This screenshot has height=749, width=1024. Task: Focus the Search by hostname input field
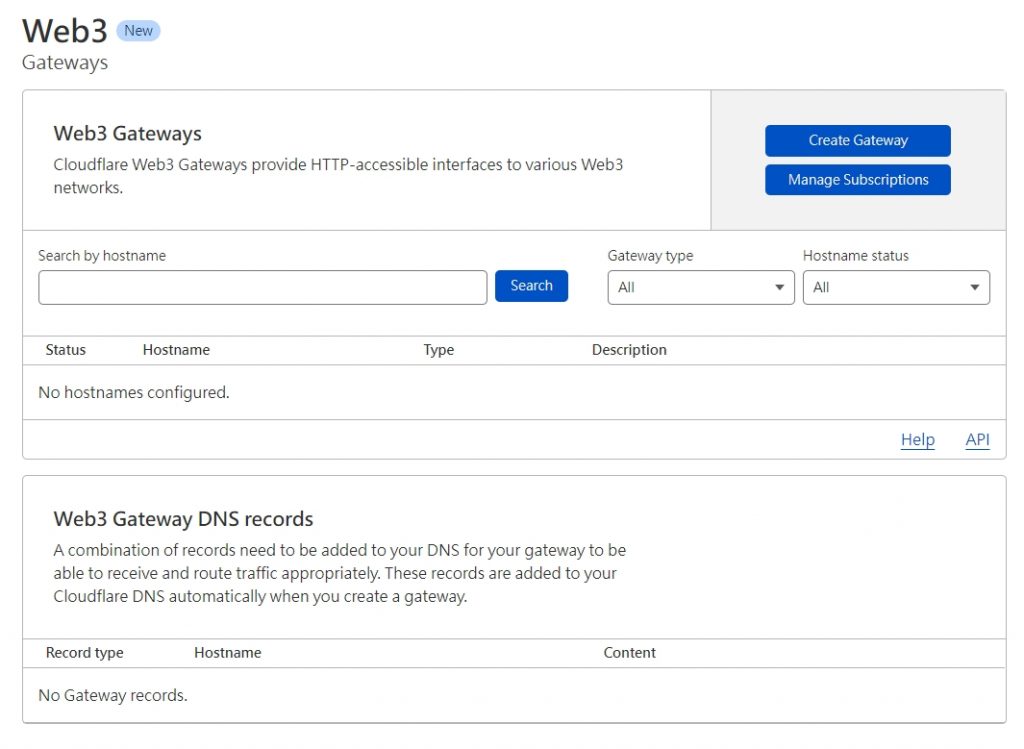(262, 287)
